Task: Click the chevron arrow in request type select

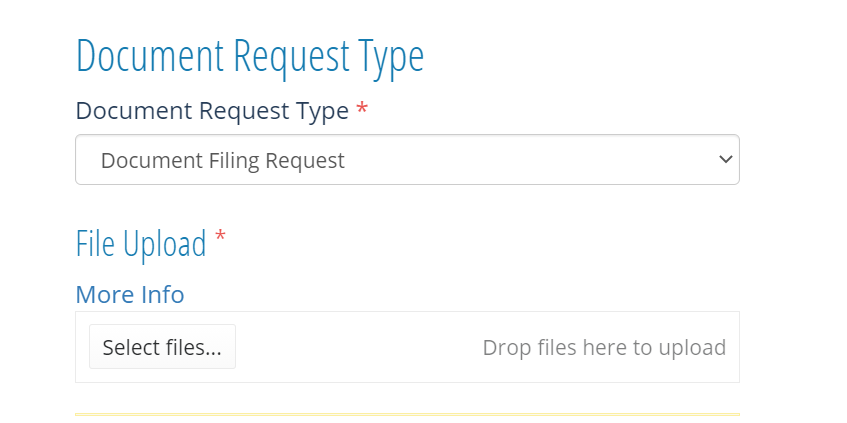Action: pos(725,159)
